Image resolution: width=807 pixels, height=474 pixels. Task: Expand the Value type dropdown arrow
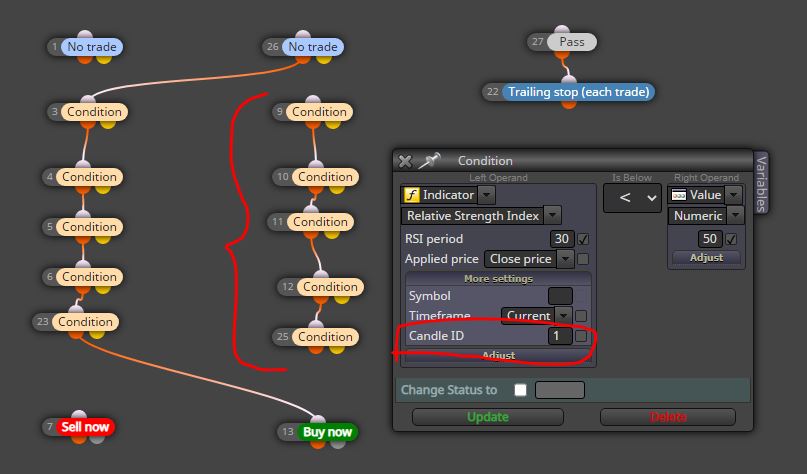click(x=734, y=195)
